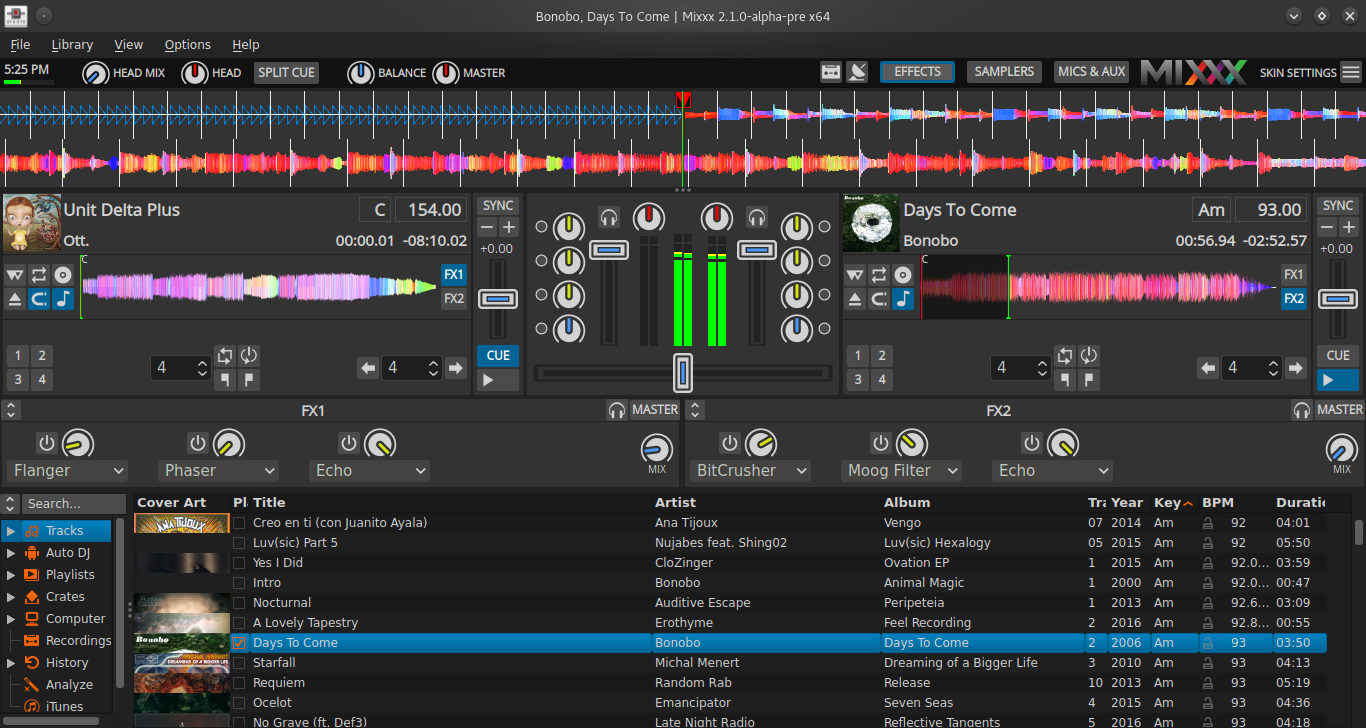Check the played box for Starfall
1366x728 pixels.
pyautogui.click(x=239, y=663)
